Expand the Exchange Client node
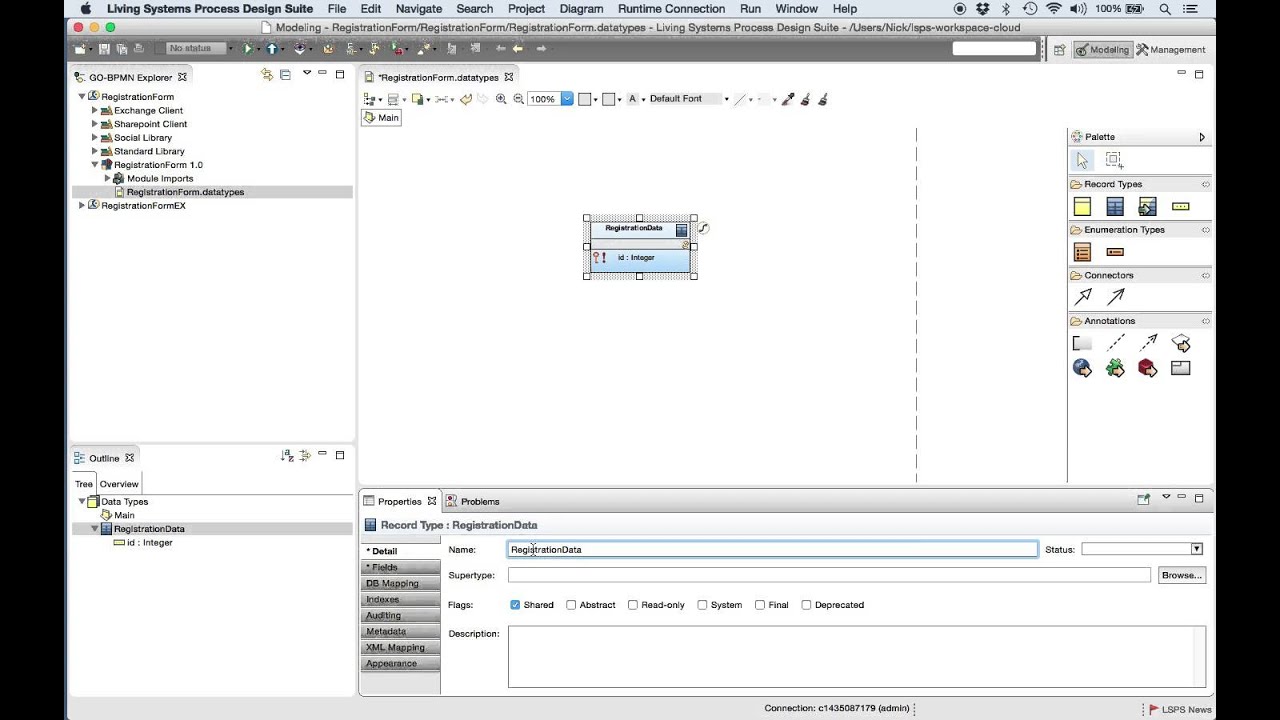The height and width of the screenshot is (720, 1280). 95,111
